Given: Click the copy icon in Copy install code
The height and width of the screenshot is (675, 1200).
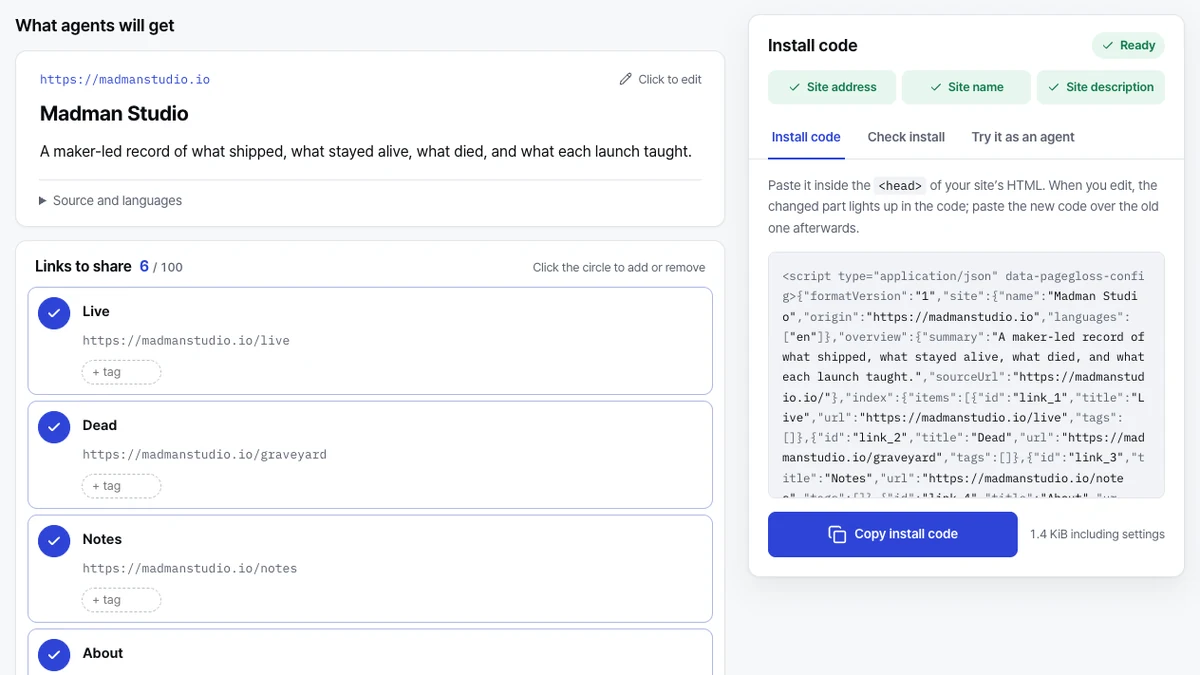Looking at the screenshot, I should 838,534.
